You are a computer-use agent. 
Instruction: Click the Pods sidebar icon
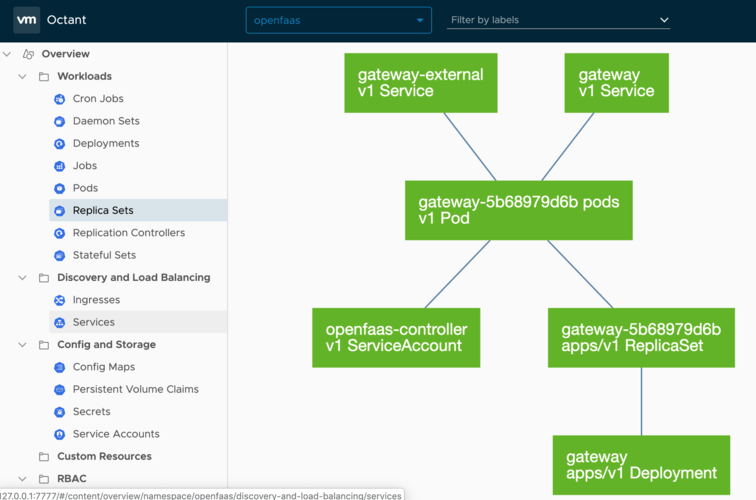click(59, 188)
